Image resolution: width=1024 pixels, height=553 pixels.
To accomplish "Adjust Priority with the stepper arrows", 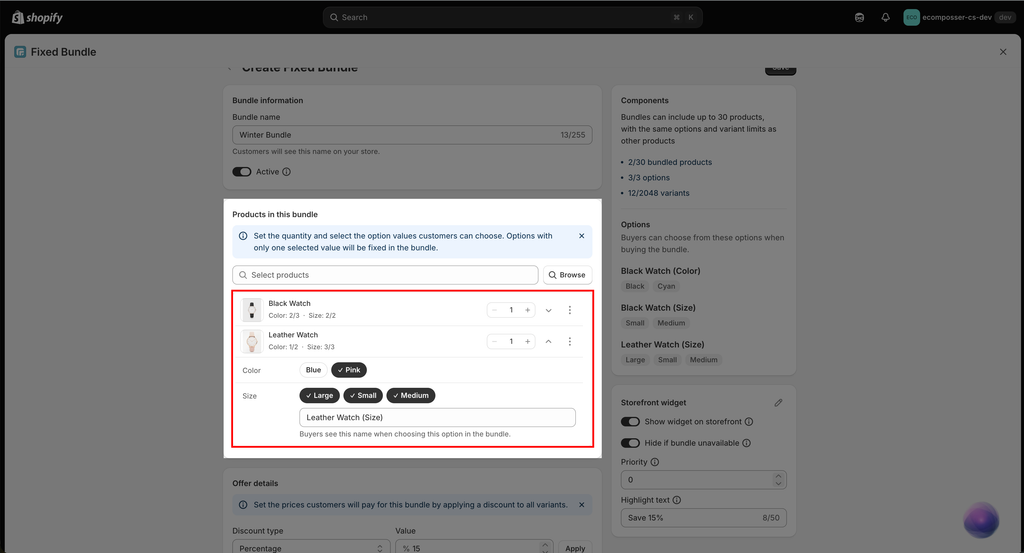I will (778, 480).
